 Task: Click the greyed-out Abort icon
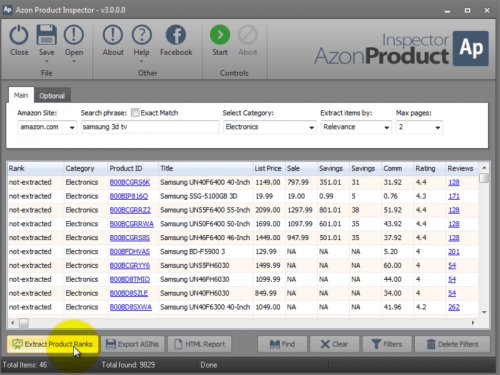(248, 35)
